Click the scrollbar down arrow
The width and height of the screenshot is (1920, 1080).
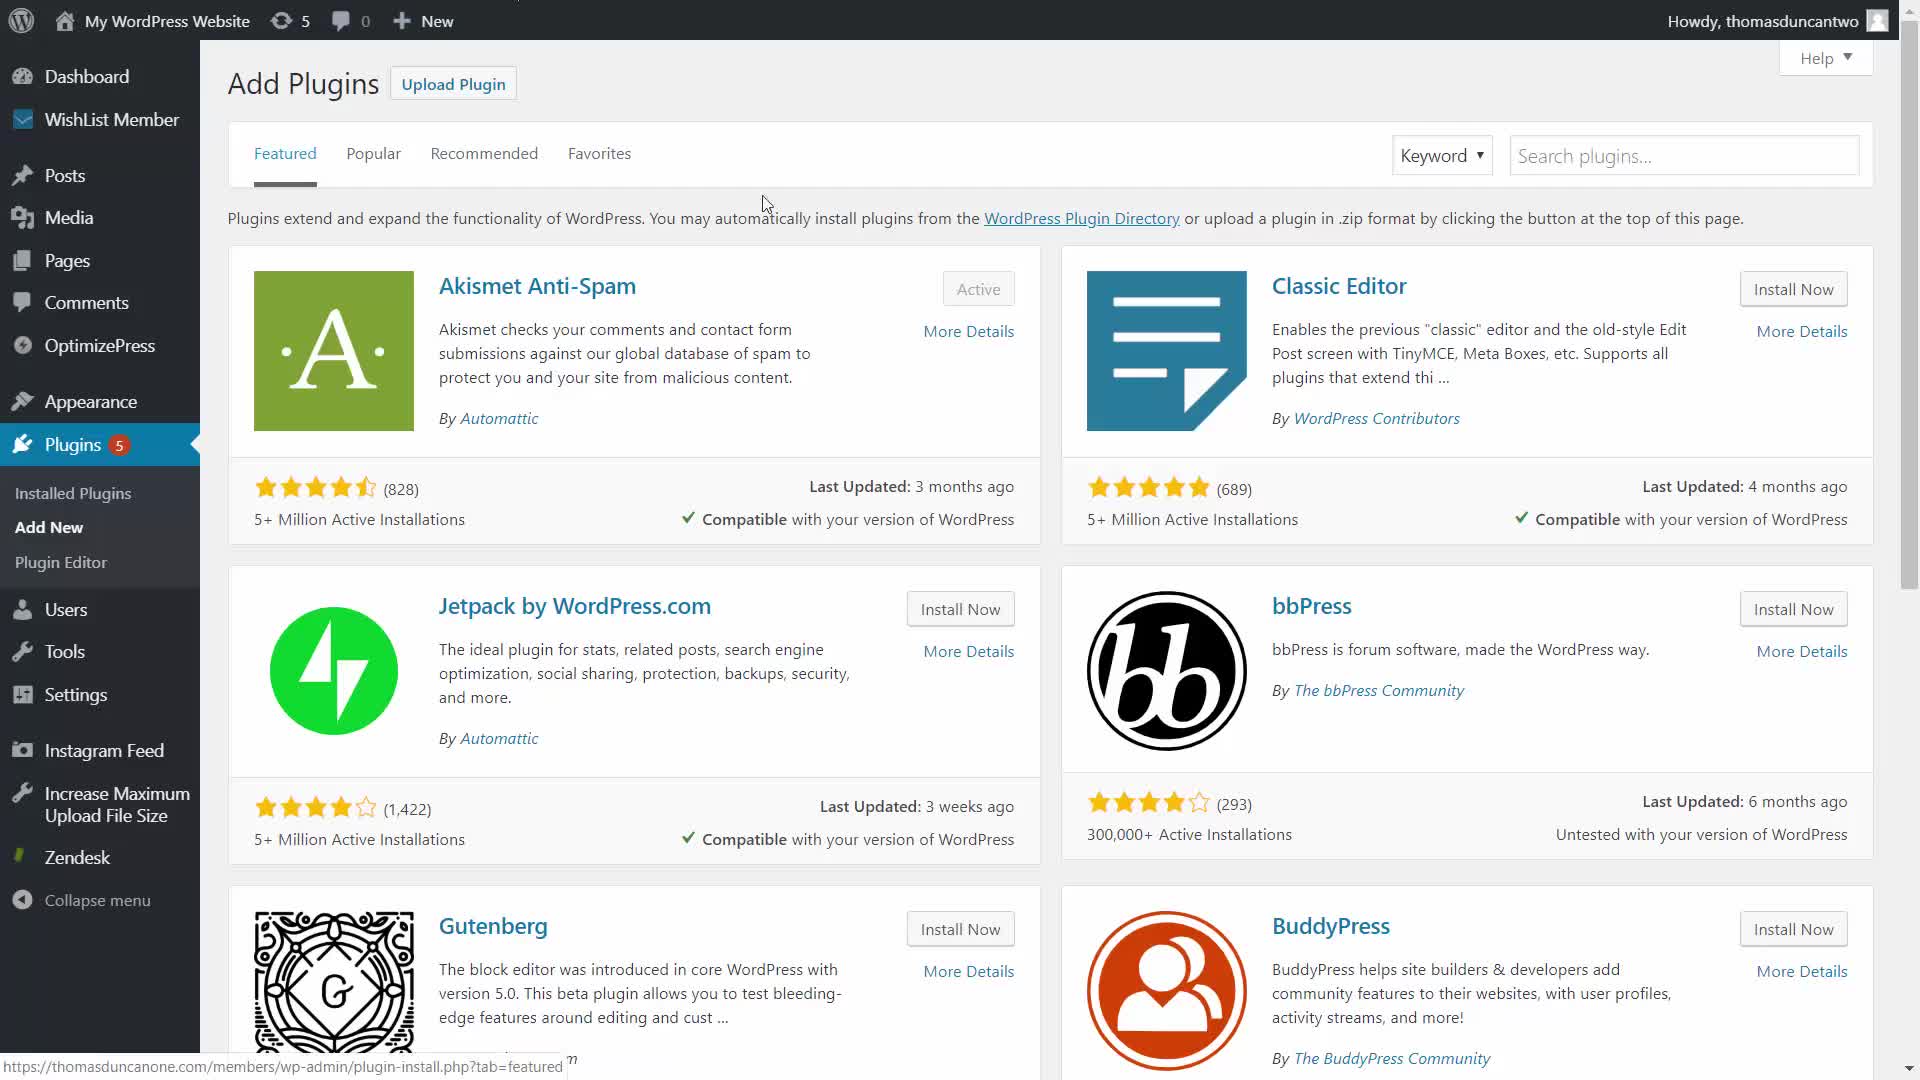tap(1909, 1070)
